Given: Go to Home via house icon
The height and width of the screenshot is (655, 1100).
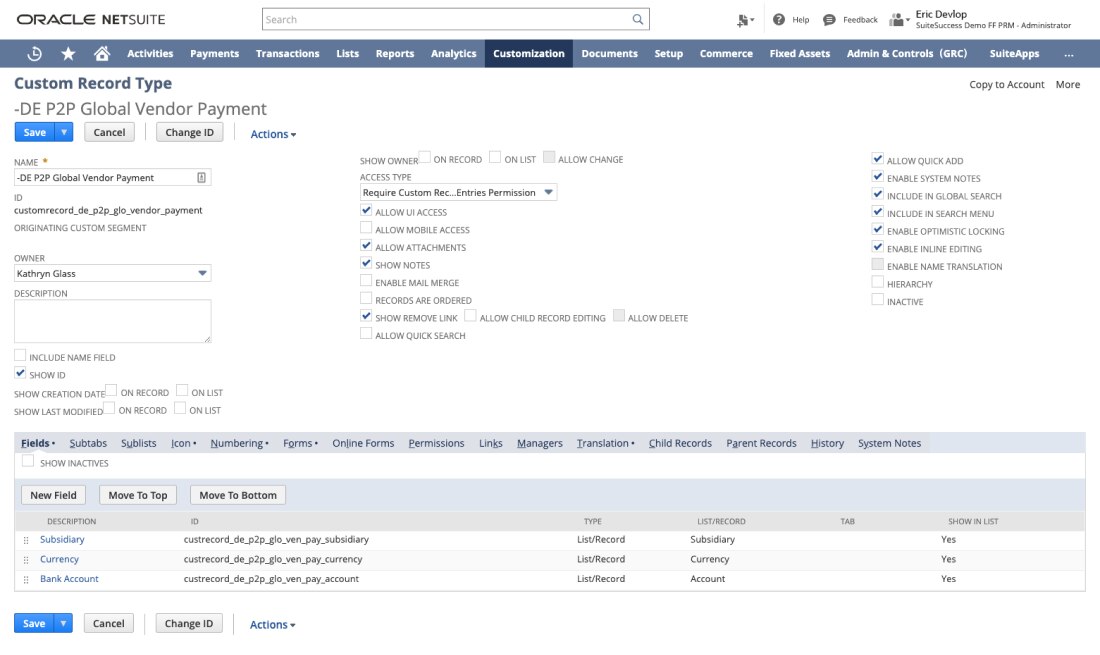Looking at the screenshot, I should coord(101,54).
